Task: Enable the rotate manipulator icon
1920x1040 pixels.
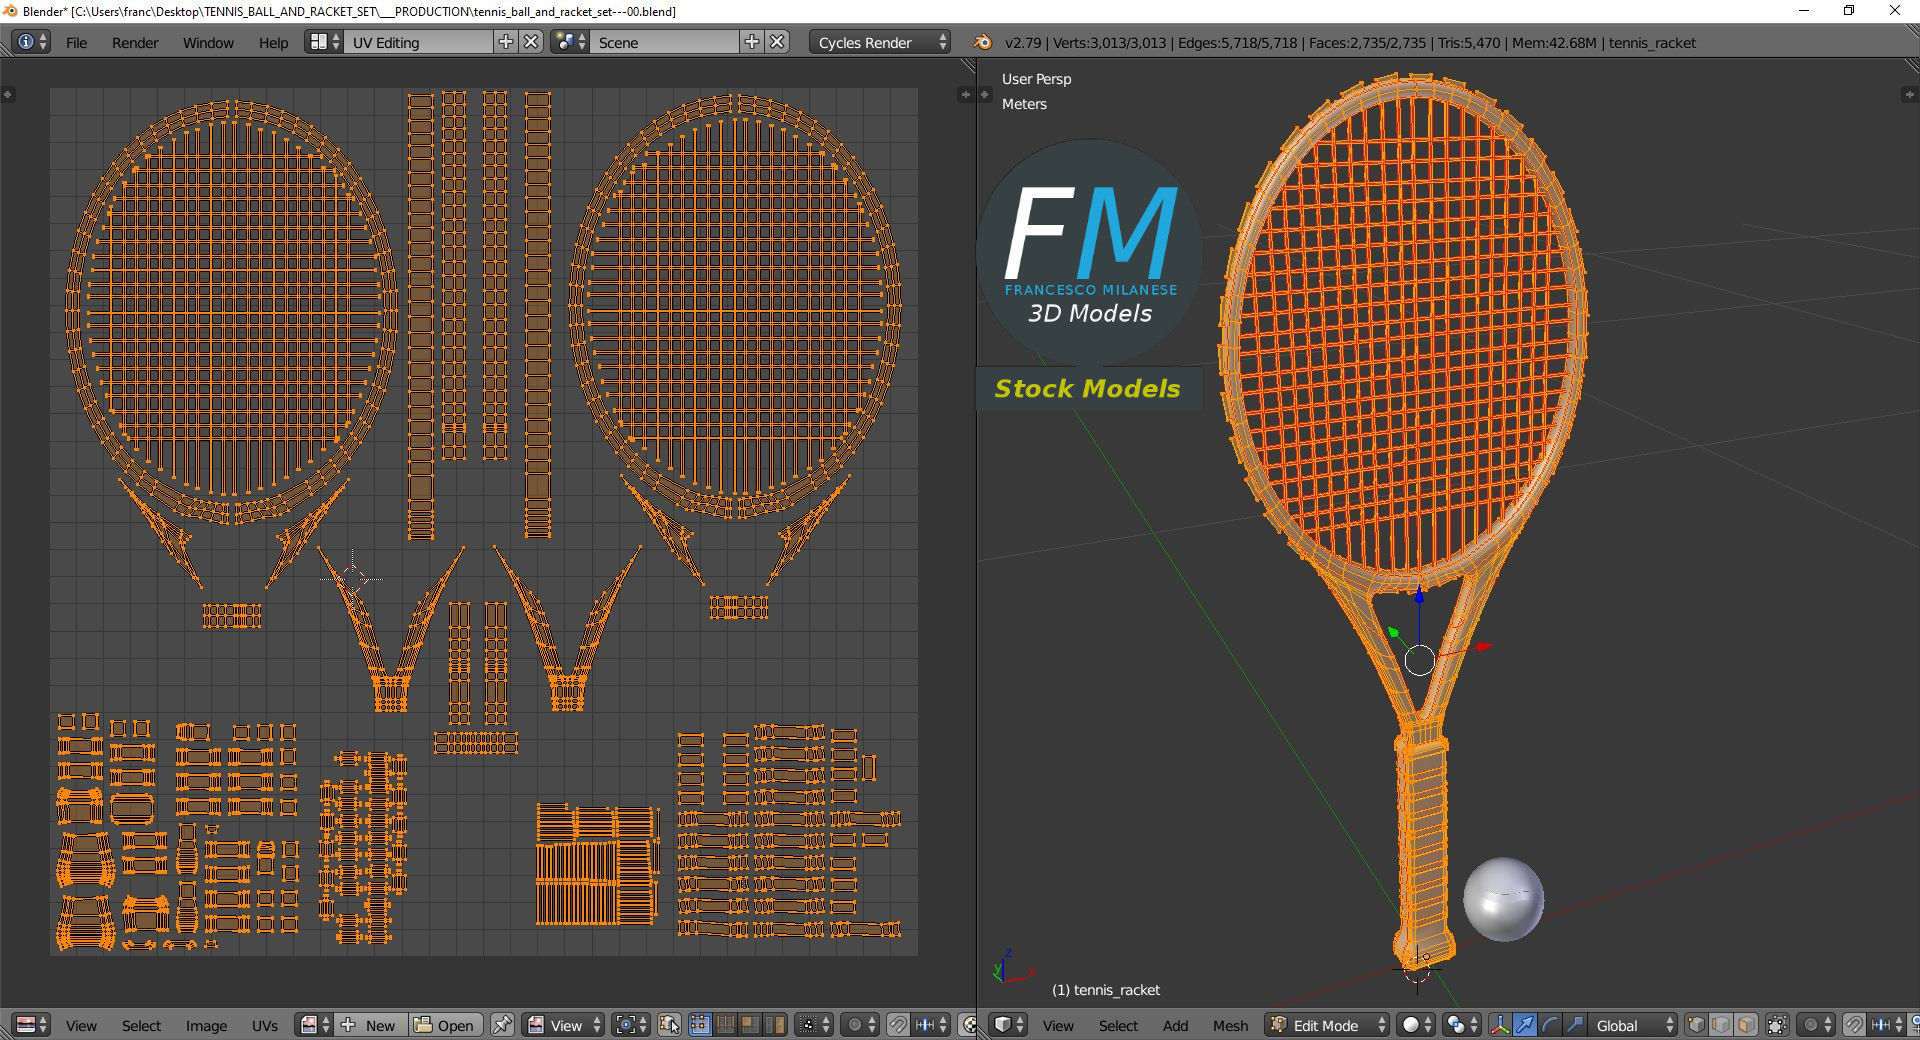Action: pyautogui.click(x=1550, y=1025)
